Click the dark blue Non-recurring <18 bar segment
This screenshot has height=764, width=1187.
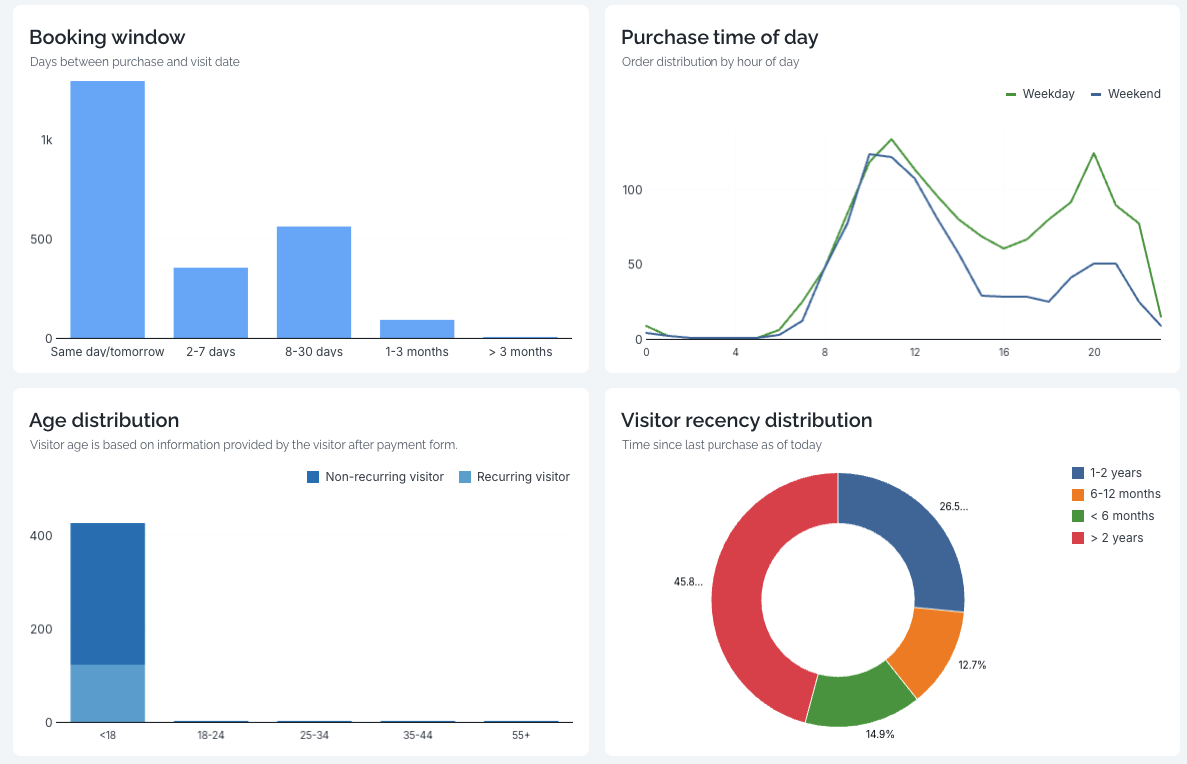click(x=107, y=593)
